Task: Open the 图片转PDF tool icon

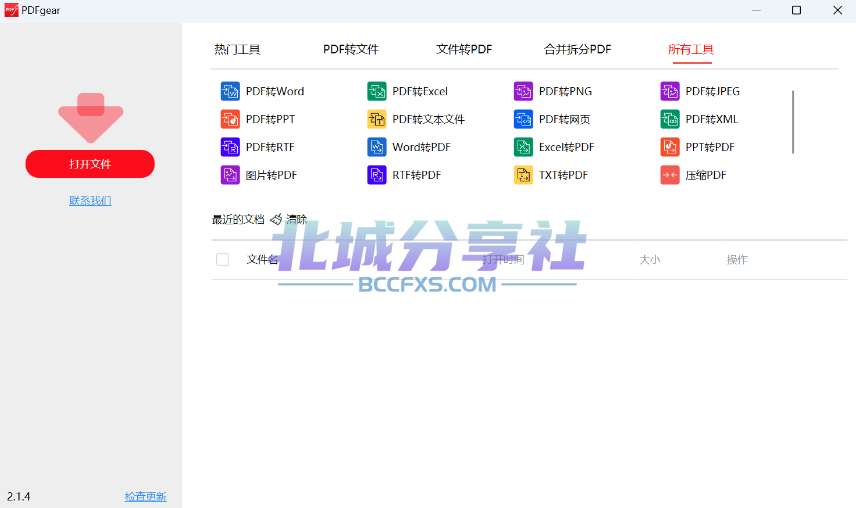Action: (x=230, y=175)
